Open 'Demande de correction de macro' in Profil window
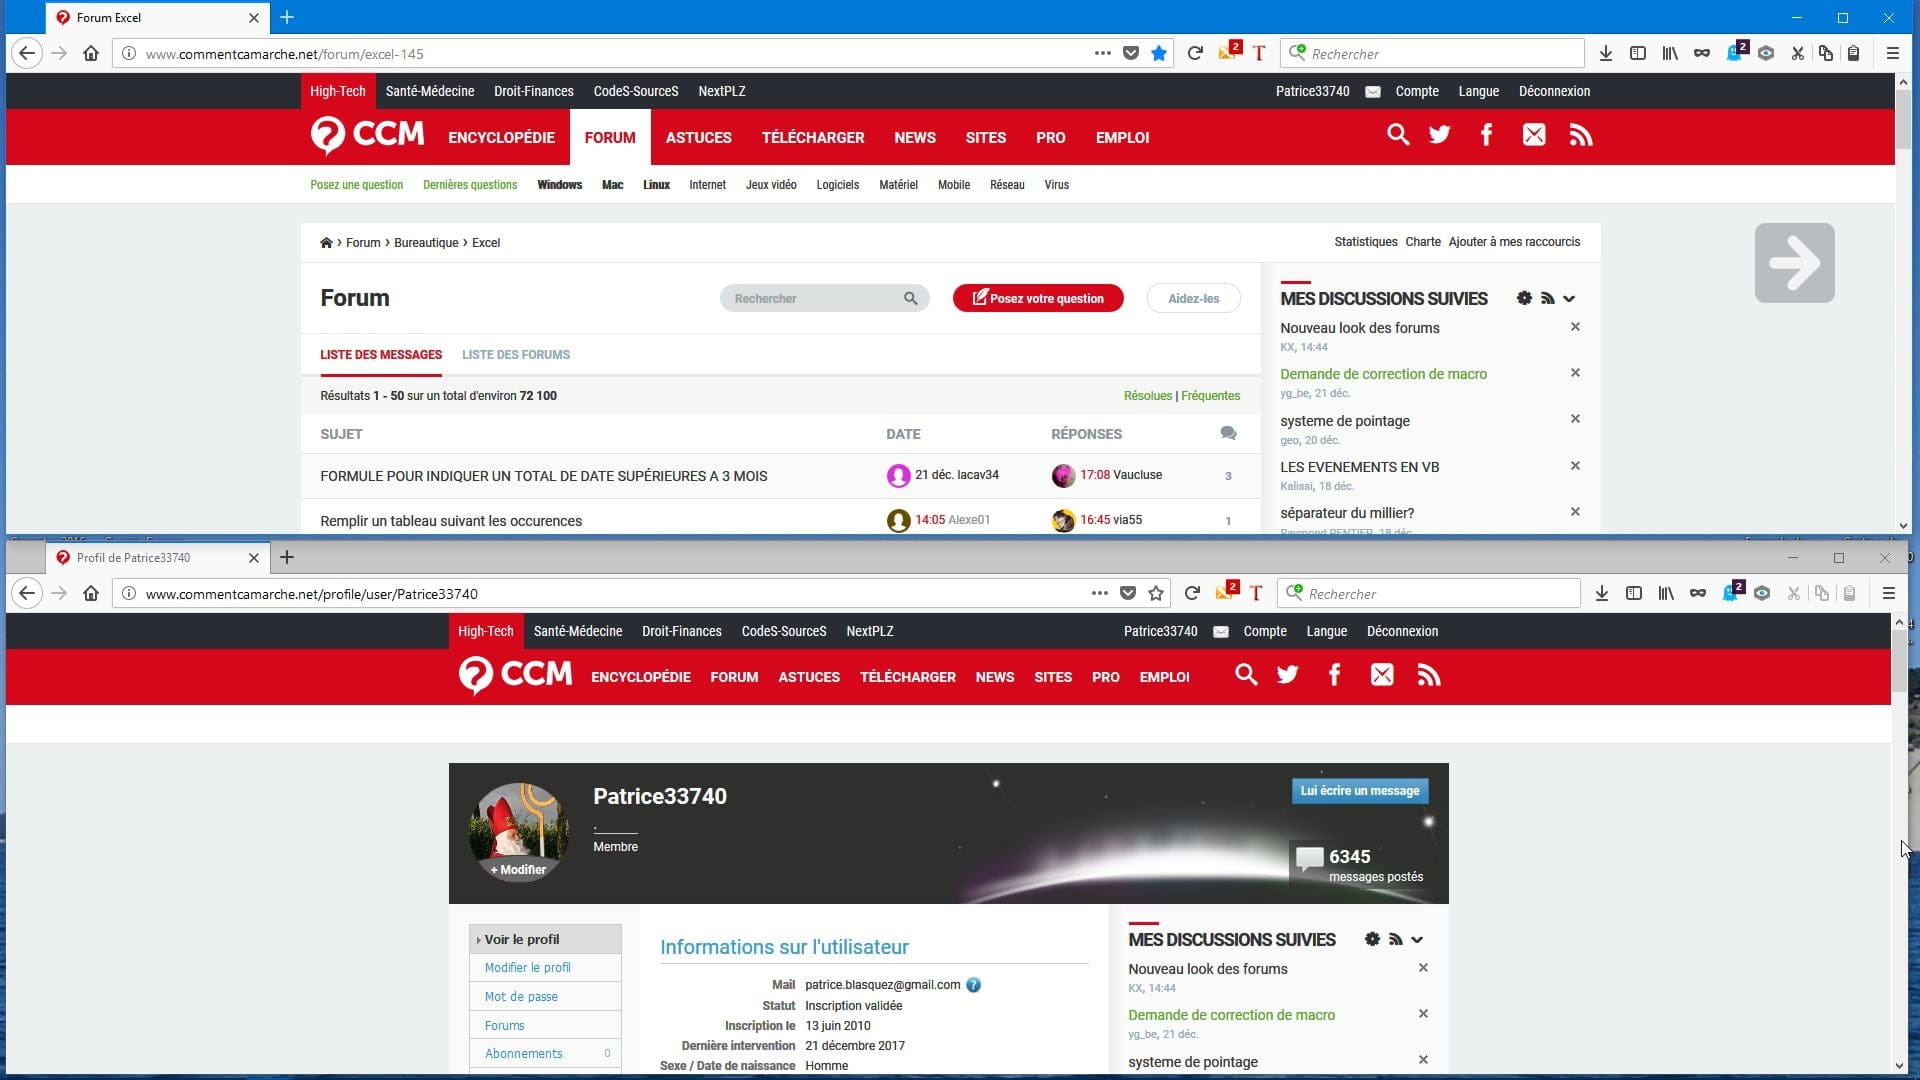Screen dimensions: 1920x1080 [x=1231, y=1015]
